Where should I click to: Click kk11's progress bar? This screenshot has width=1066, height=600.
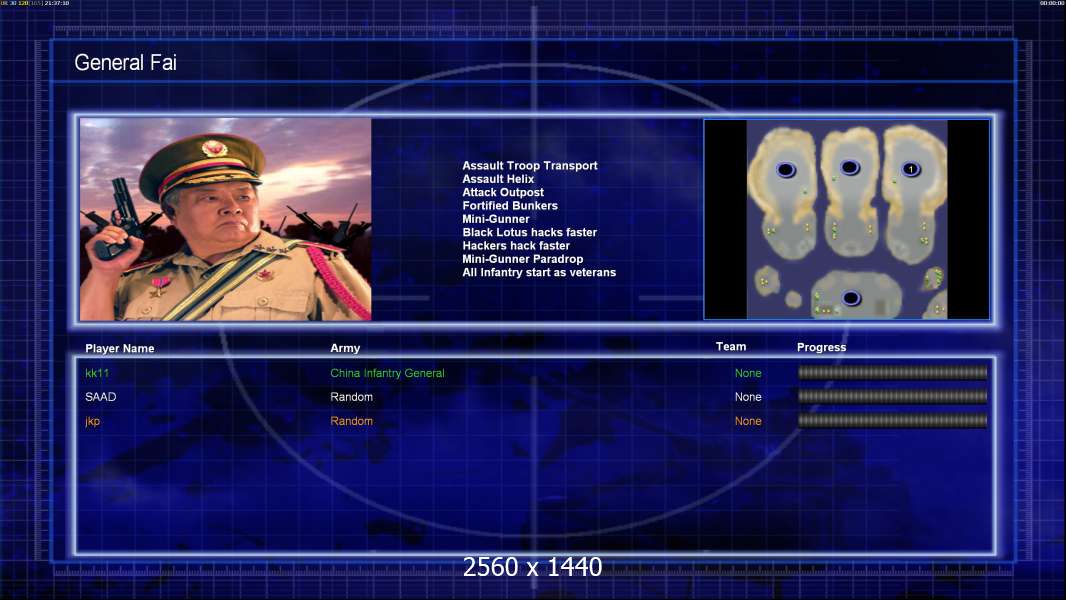click(893, 372)
